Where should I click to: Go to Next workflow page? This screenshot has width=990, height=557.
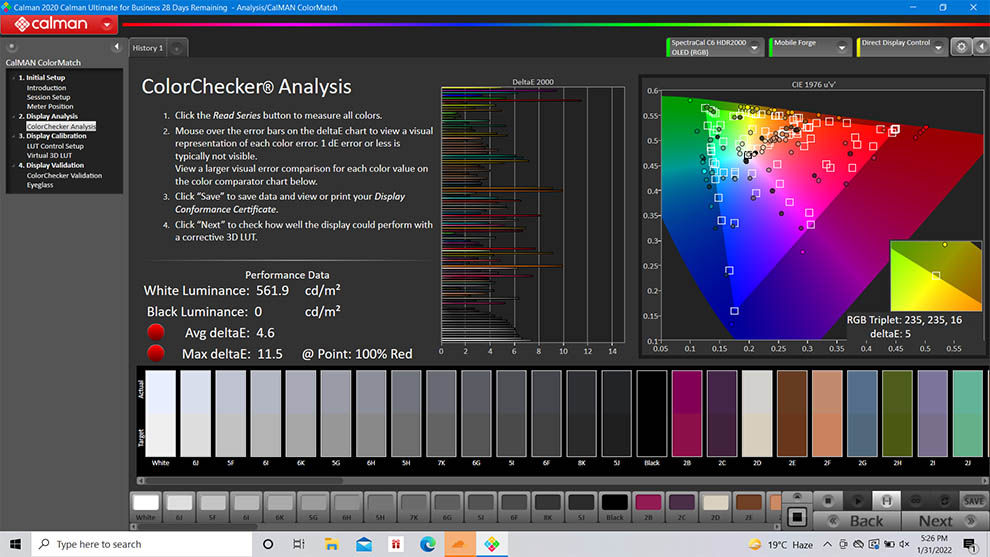click(945, 521)
